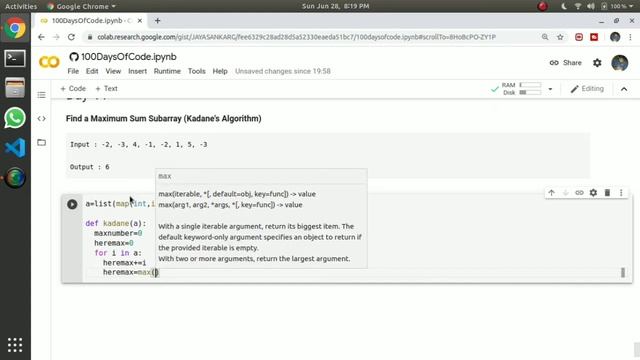640x360 pixels.
Task: Open files folder sidebar icon
Action: [41, 142]
